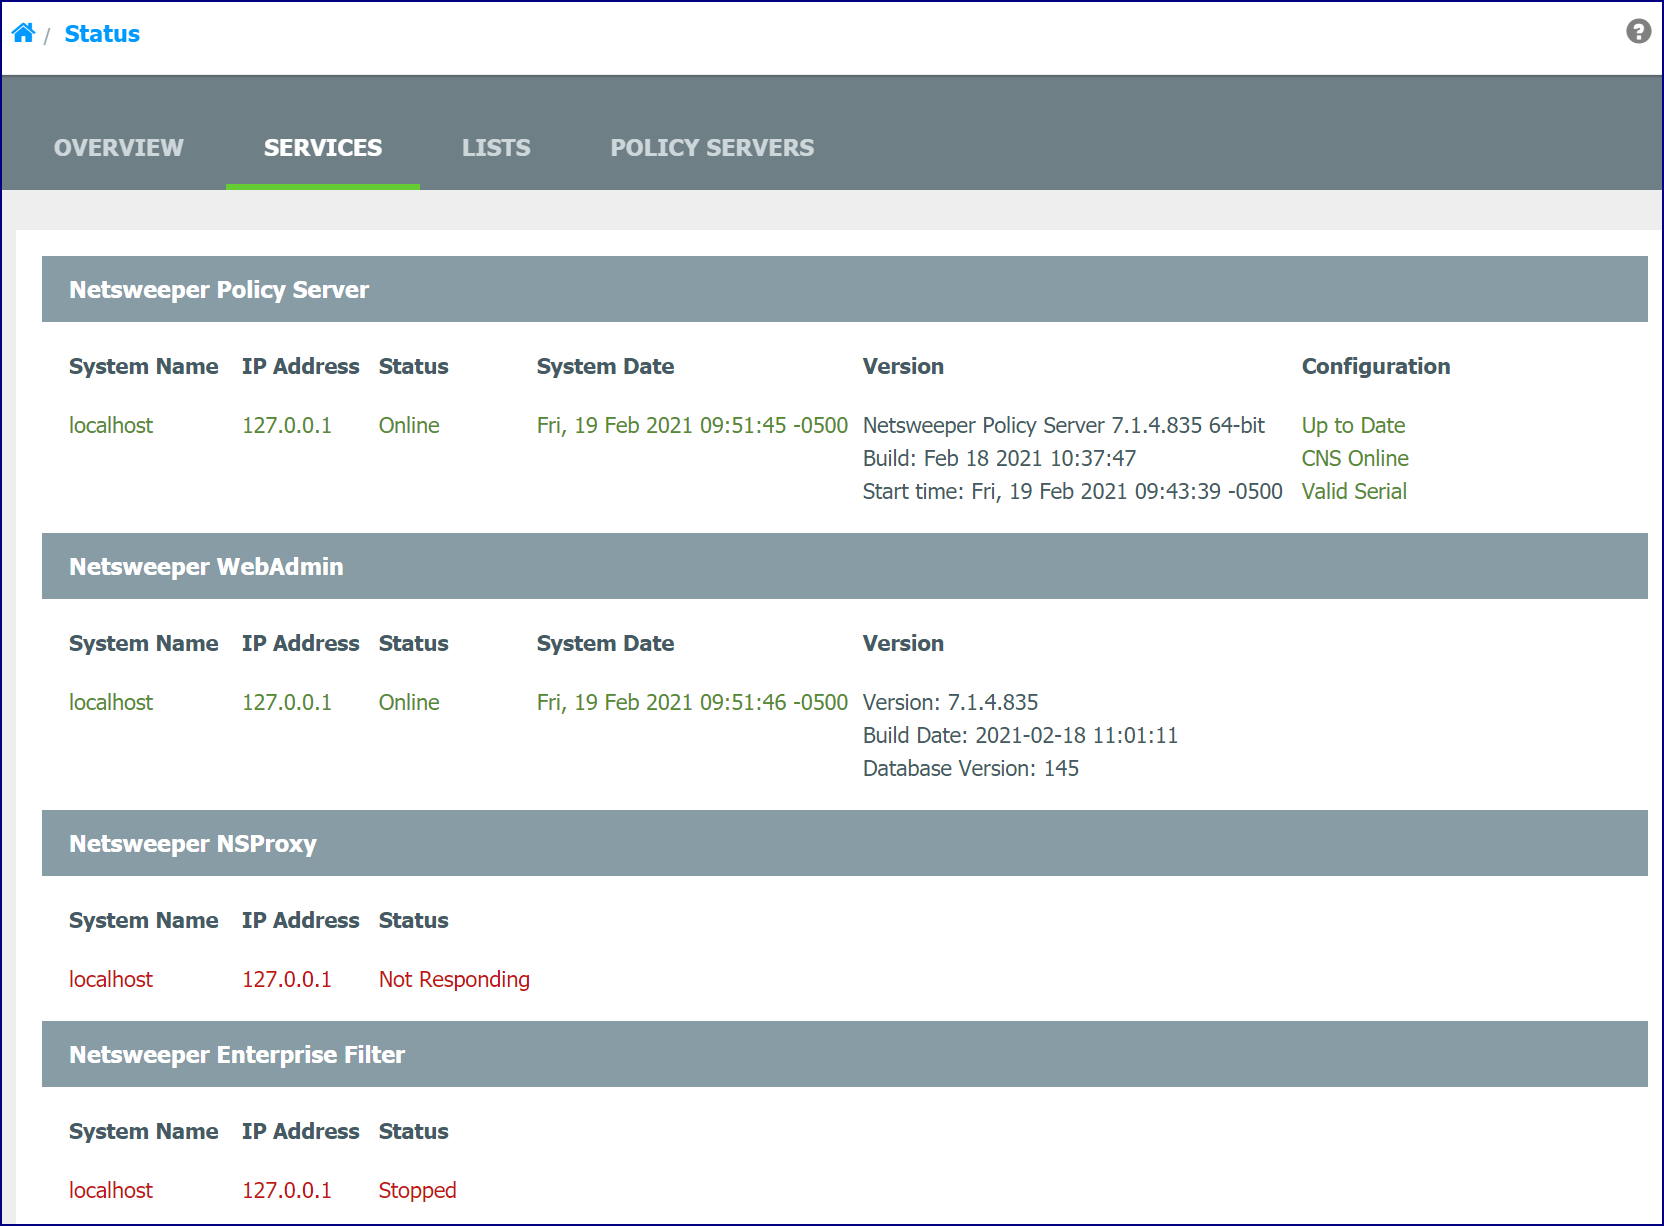Open the help question mark icon
This screenshot has height=1226, width=1664.
click(x=1638, y=32)
